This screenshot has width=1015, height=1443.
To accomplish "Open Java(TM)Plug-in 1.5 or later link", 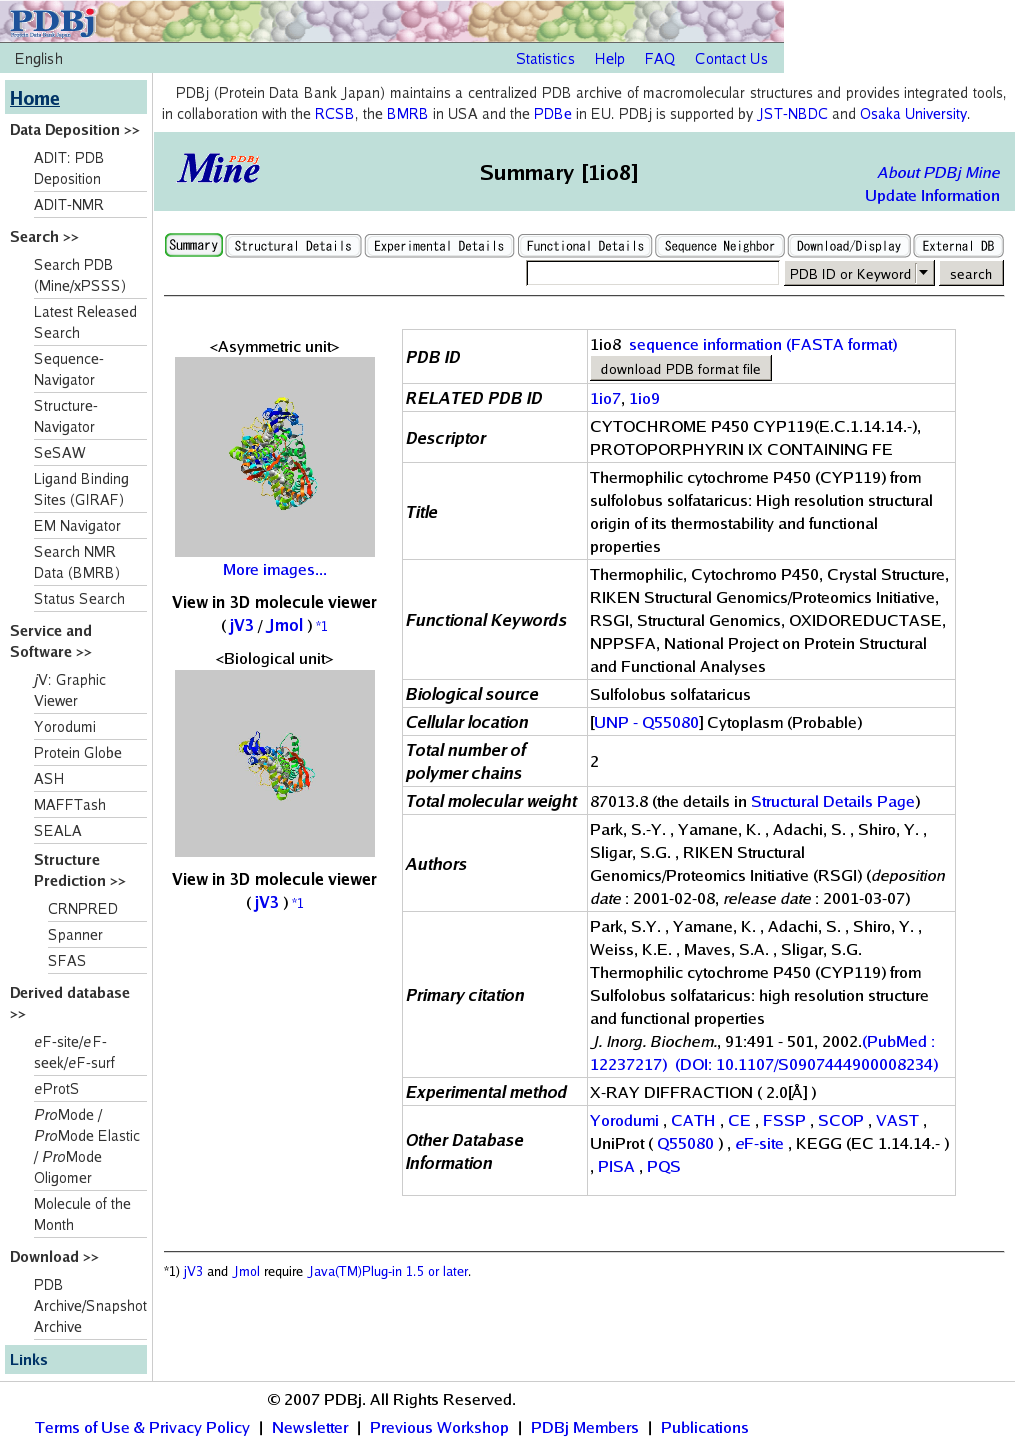I will coord(388,1272).
